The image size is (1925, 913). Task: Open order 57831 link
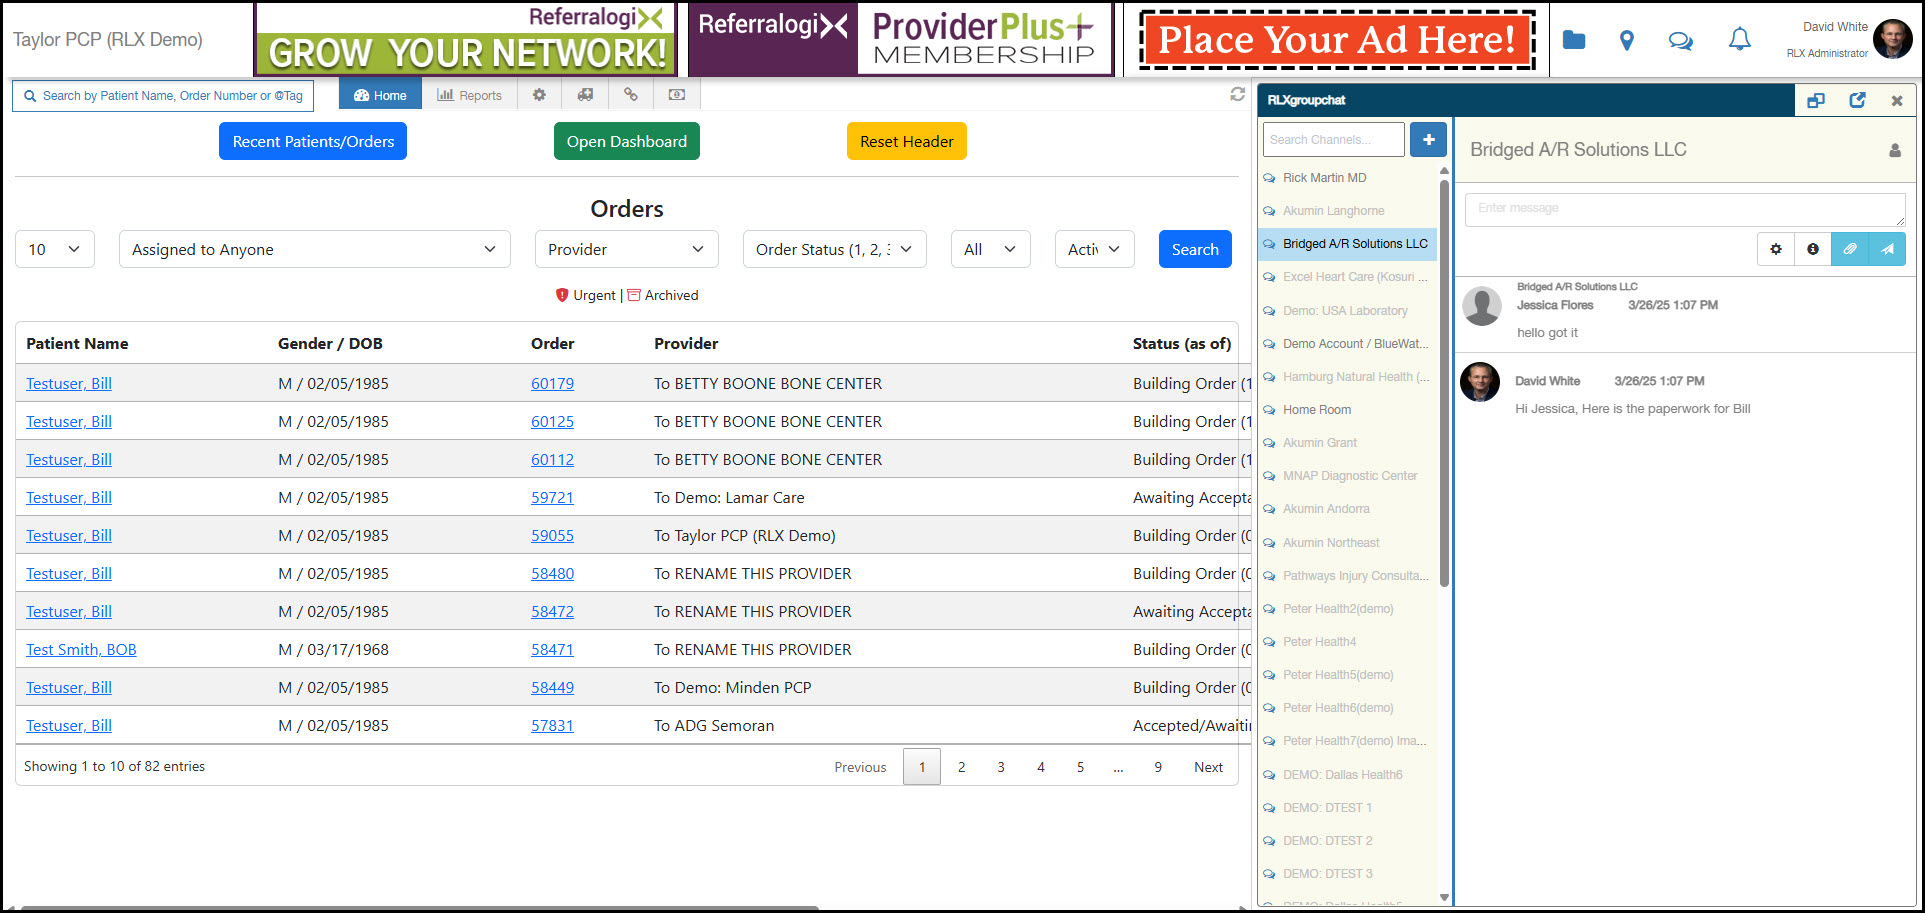[552, 725]
